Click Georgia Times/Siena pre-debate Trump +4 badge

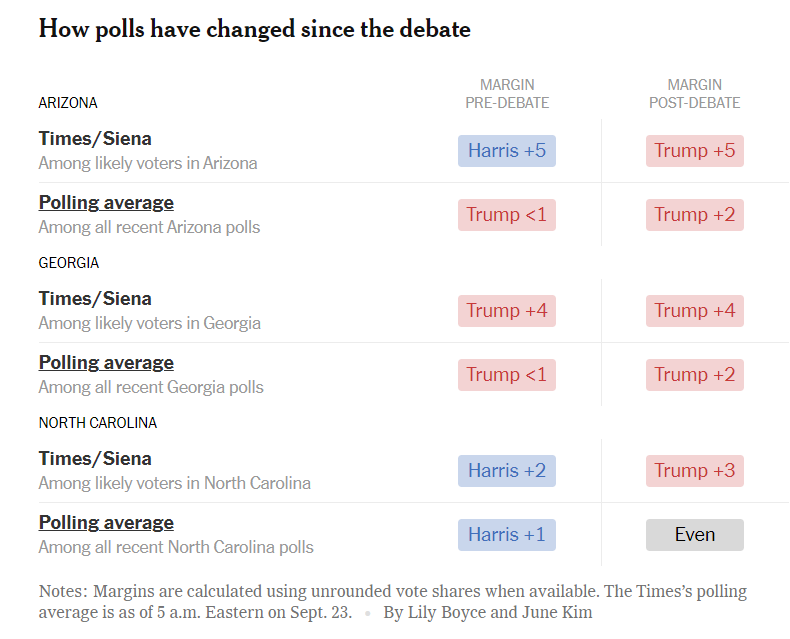click(507, 311)
